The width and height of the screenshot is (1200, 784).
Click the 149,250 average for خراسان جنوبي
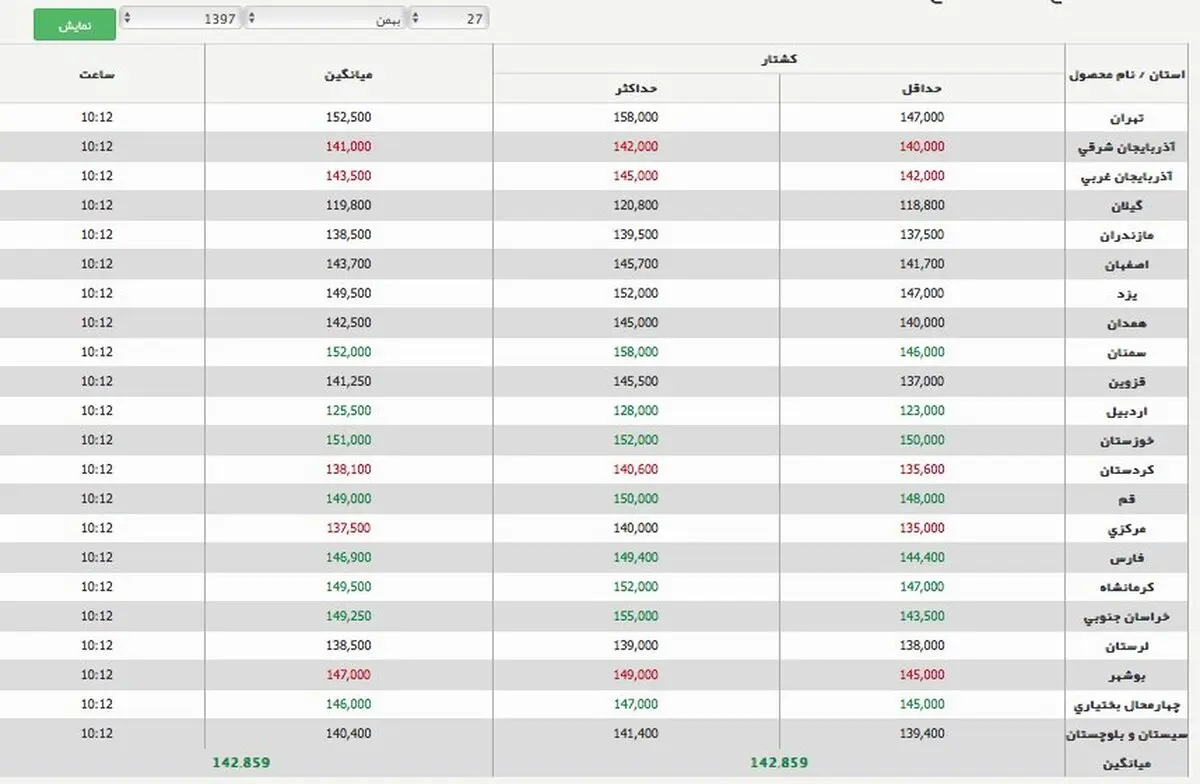pos(349,616)
